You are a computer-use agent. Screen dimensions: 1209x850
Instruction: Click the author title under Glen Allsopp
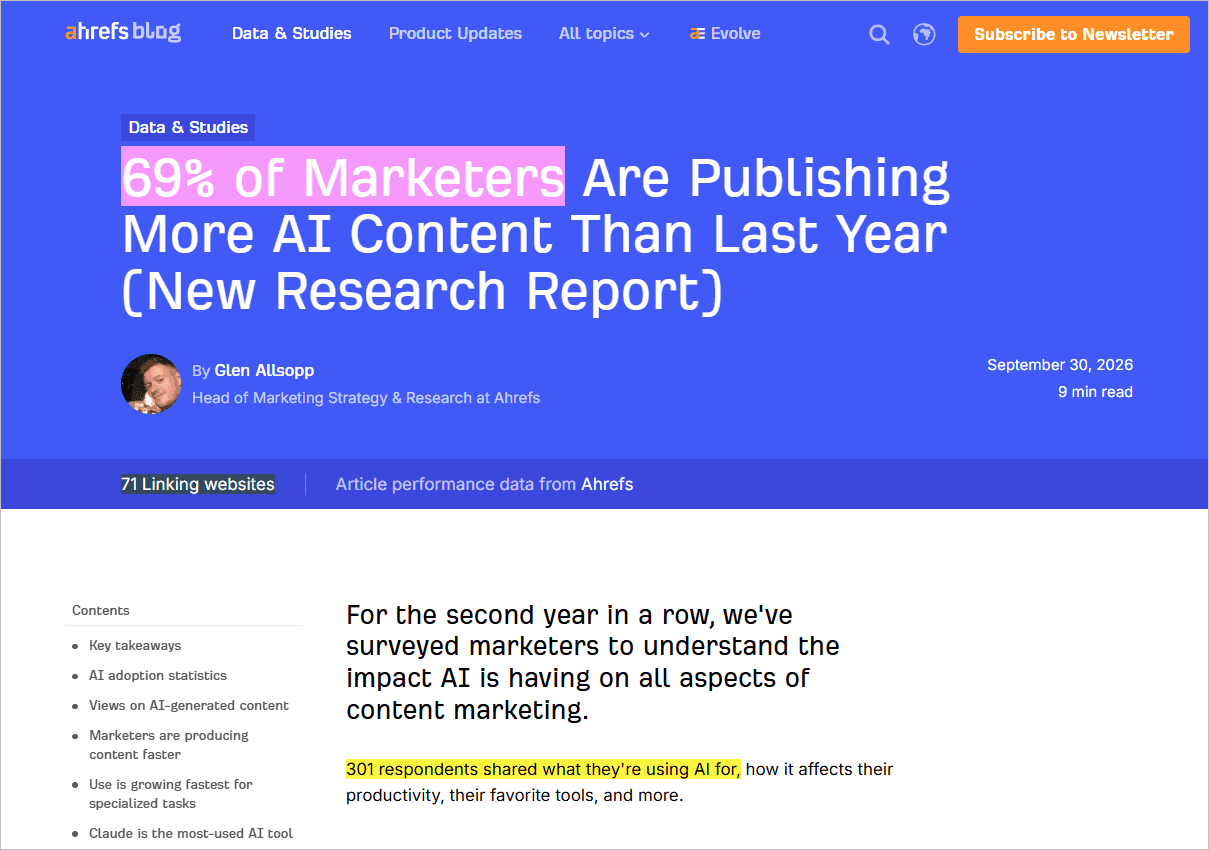pos(366,398)
